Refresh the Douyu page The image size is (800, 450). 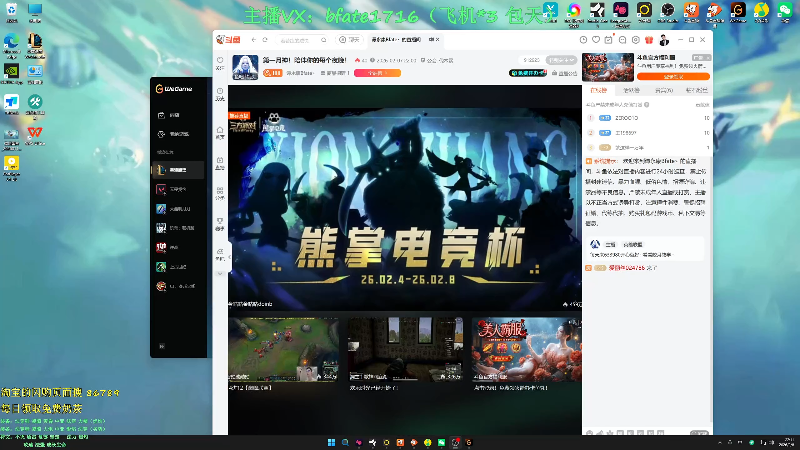pos(265,39)
